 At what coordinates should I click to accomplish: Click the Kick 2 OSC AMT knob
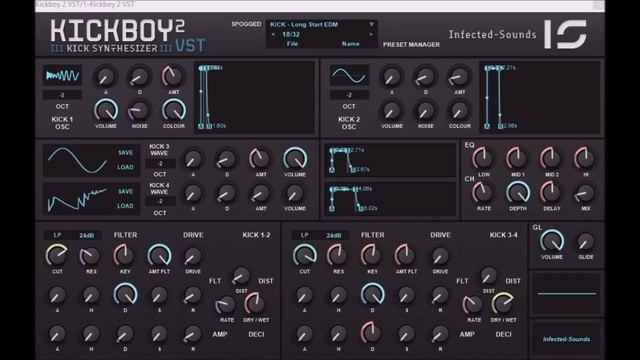click(x=459, y=76)
